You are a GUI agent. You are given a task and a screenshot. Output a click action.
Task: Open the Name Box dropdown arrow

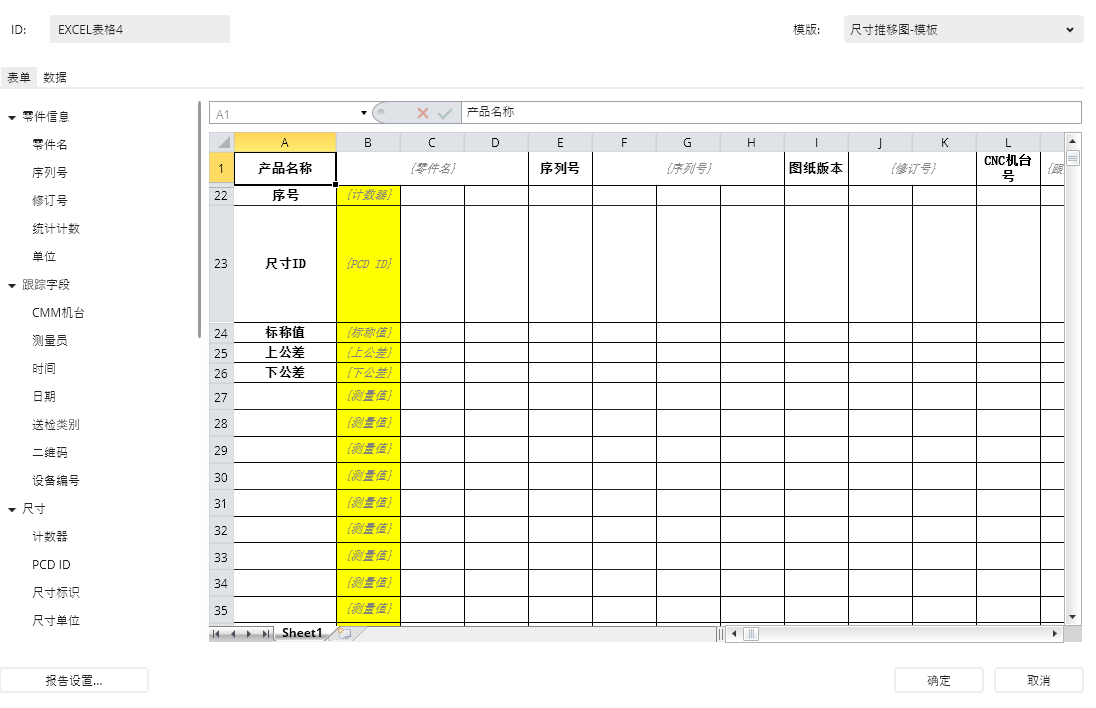(x=364, y=113)
